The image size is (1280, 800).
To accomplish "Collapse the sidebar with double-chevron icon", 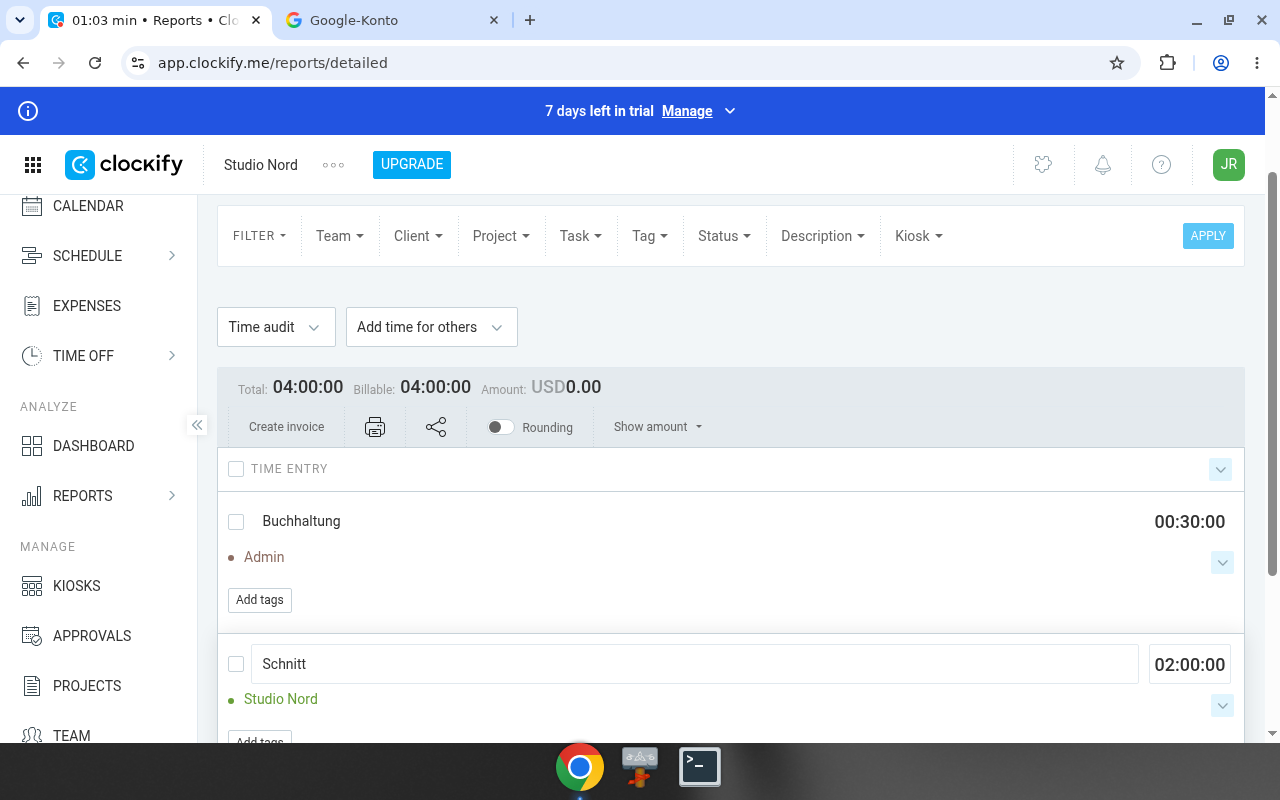I will coord(197,425).
